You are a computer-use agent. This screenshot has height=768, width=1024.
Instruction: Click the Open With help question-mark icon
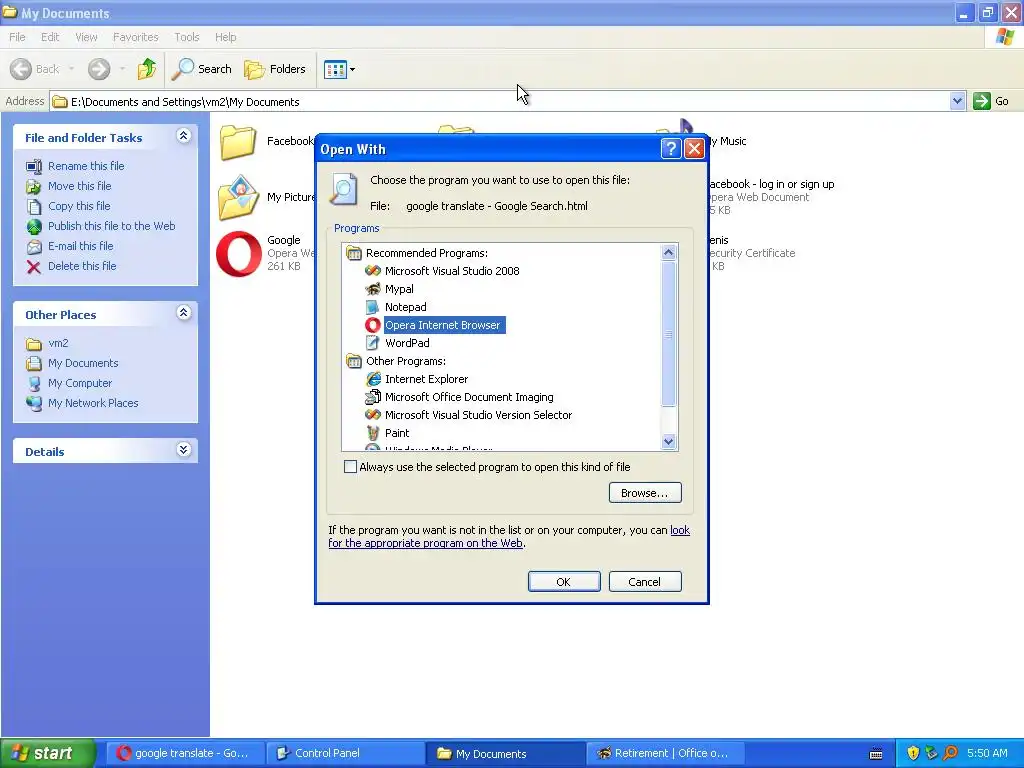click(x=671, y=149)
